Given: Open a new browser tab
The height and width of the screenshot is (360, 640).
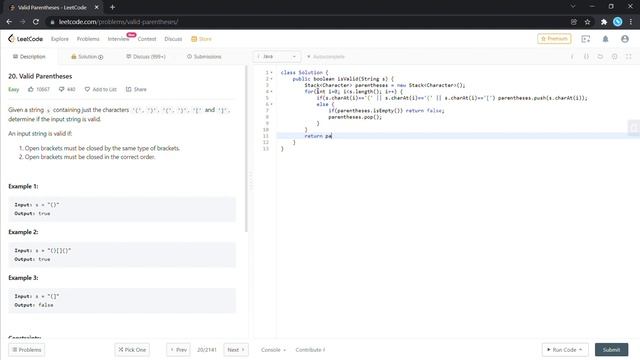Looking at the screenshot, I should 112,7.
